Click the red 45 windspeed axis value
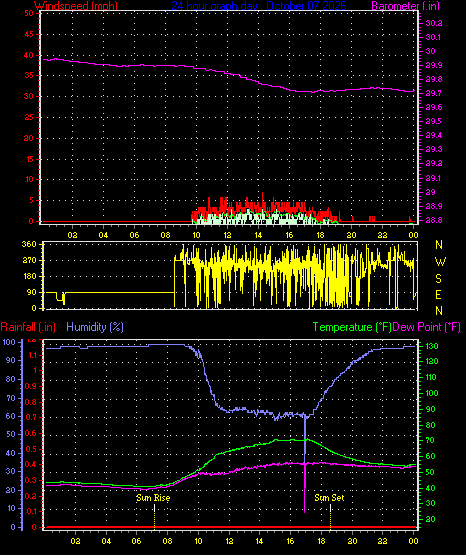The width and height of the screenshot is (466, 555). pyautogui.click(x=29, y=34)
